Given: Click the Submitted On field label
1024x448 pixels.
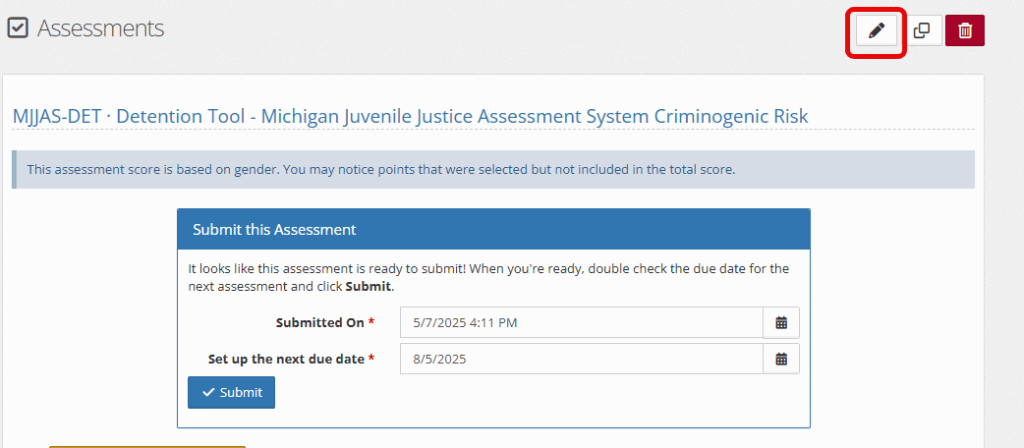Looking at the screenshot, I should [320, 323].
